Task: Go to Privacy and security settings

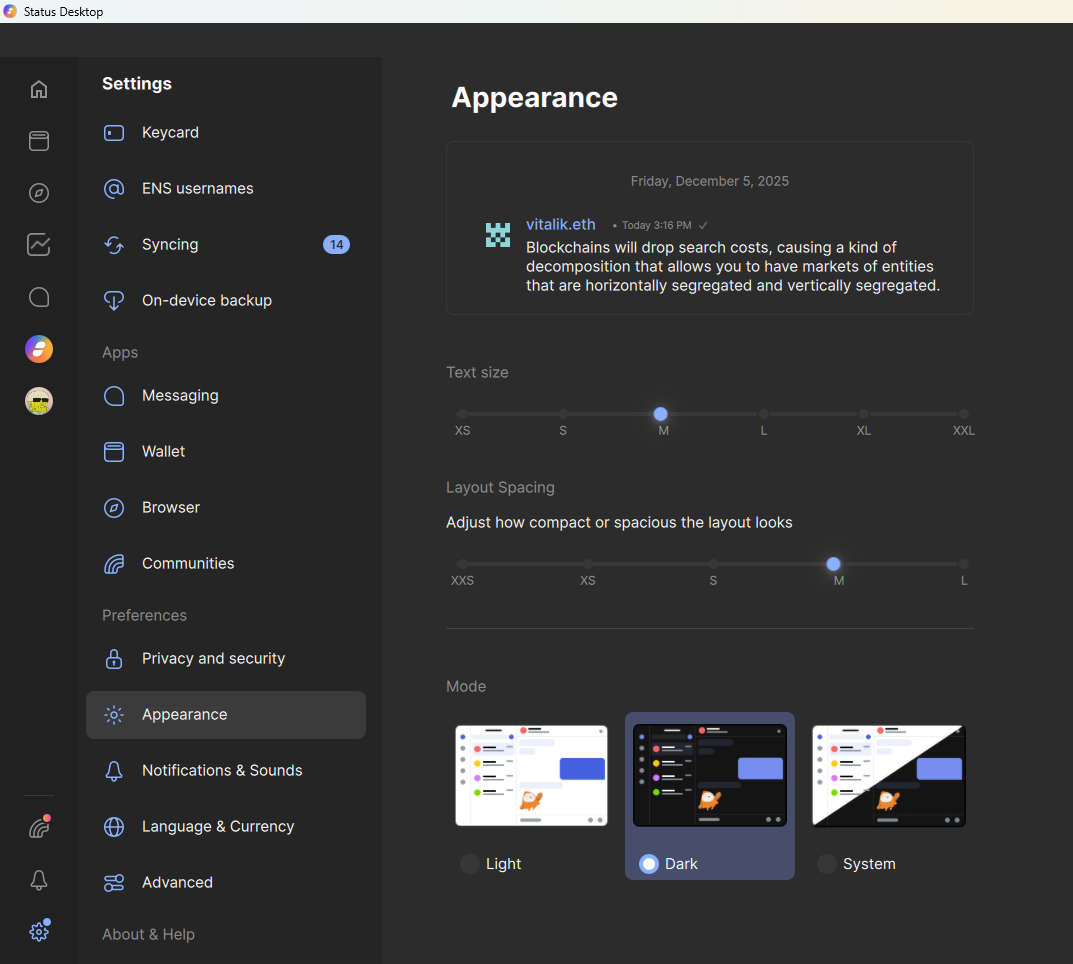Action: click(x=213, y=659)
